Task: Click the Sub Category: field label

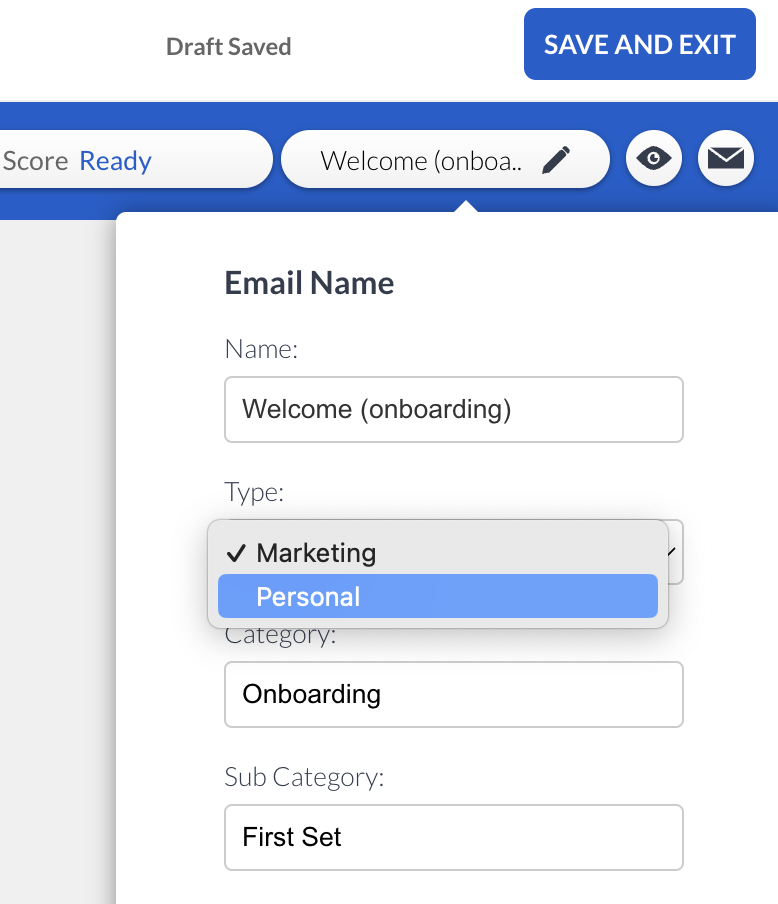Action: coord(304,778)
